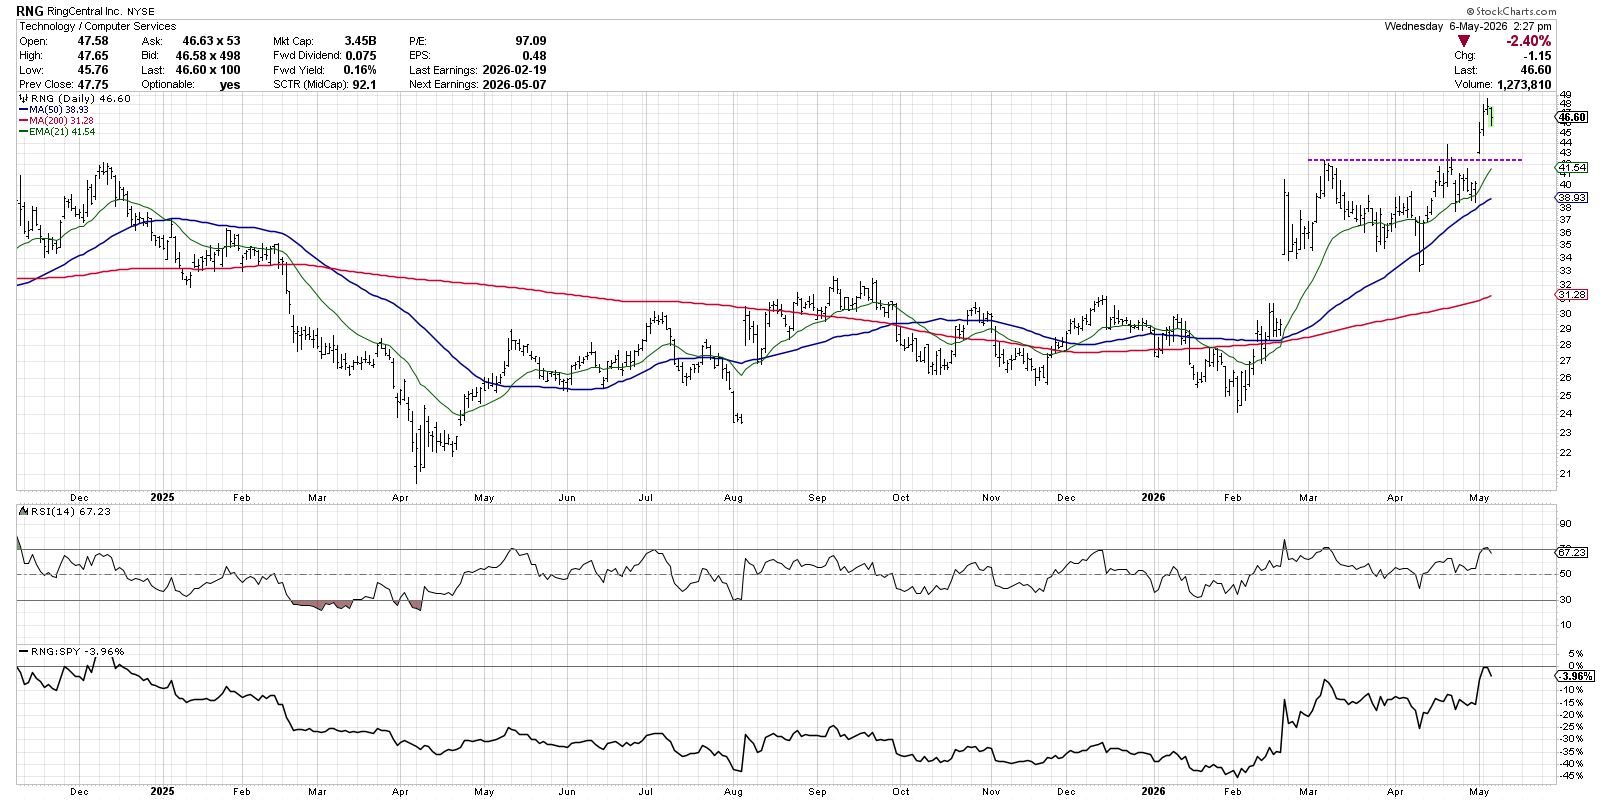
Task: Click the SCTR (MidCap) value 92.1
Action: [x=365, y=85]
